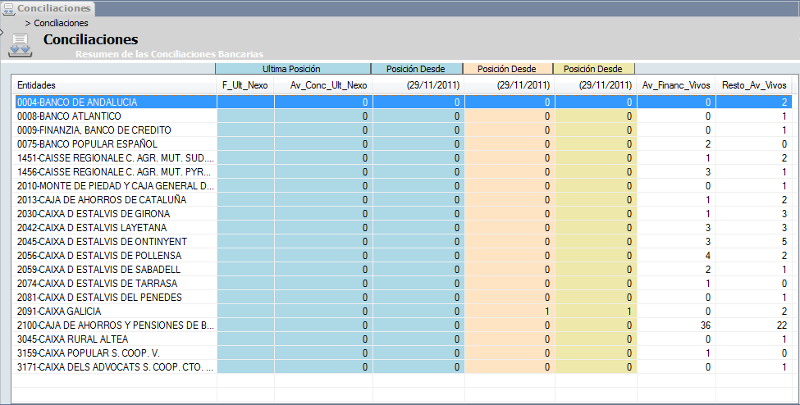Sort by Av_Financ_Vivos column header
This screenshot has height=405, width=800.
[676, 86]
